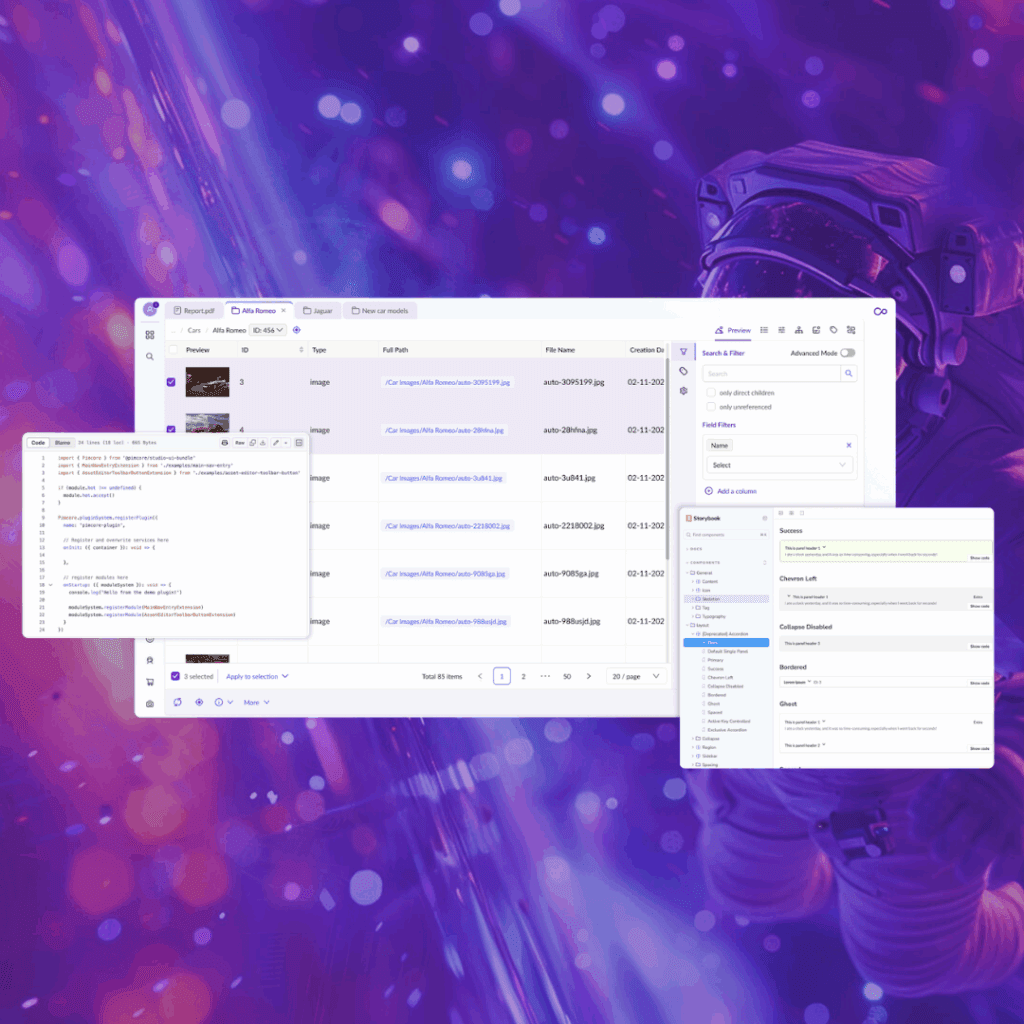The image size is (1024, 1024).
Task: Expand the 'Apply to selection' dropdown
Action: point(257,676)
